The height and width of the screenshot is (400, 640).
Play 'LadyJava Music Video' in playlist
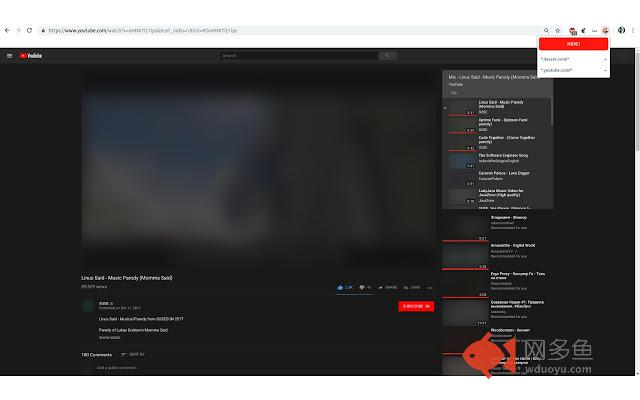(497, 196)
